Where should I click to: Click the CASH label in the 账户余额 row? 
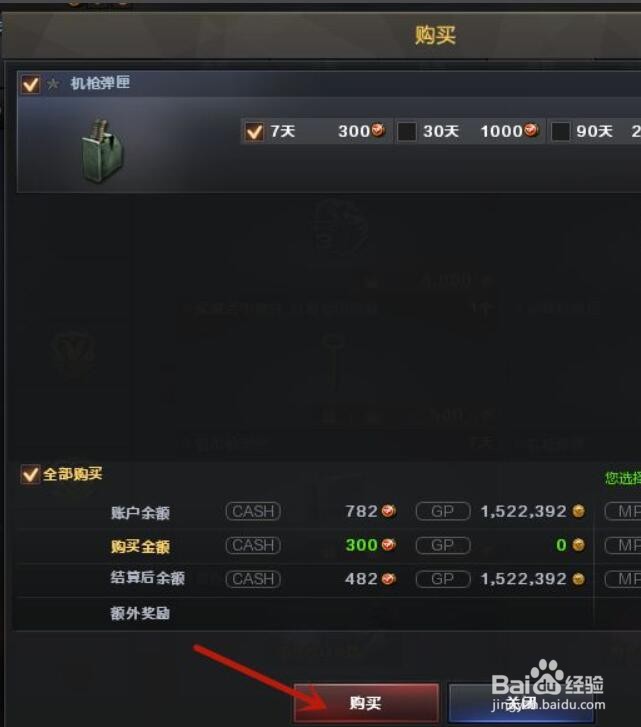253,511
